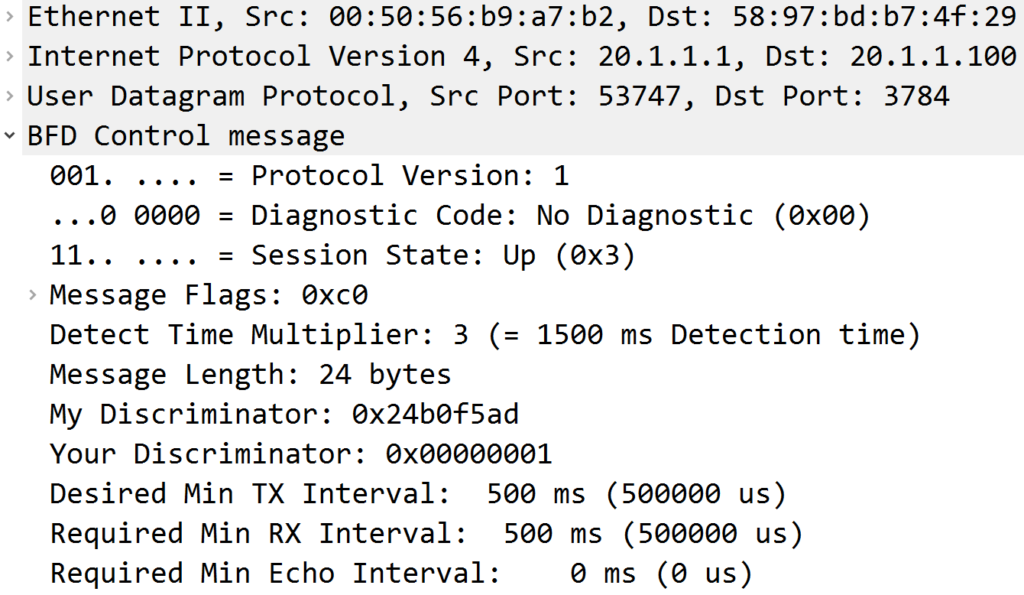This screenshot has height=595, width=1024.
Task: Select the Desired Min TX Interval field
Action: 418,494
